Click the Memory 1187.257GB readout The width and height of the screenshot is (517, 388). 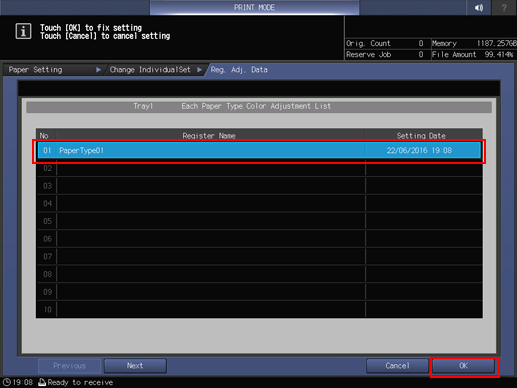(474, 43)
